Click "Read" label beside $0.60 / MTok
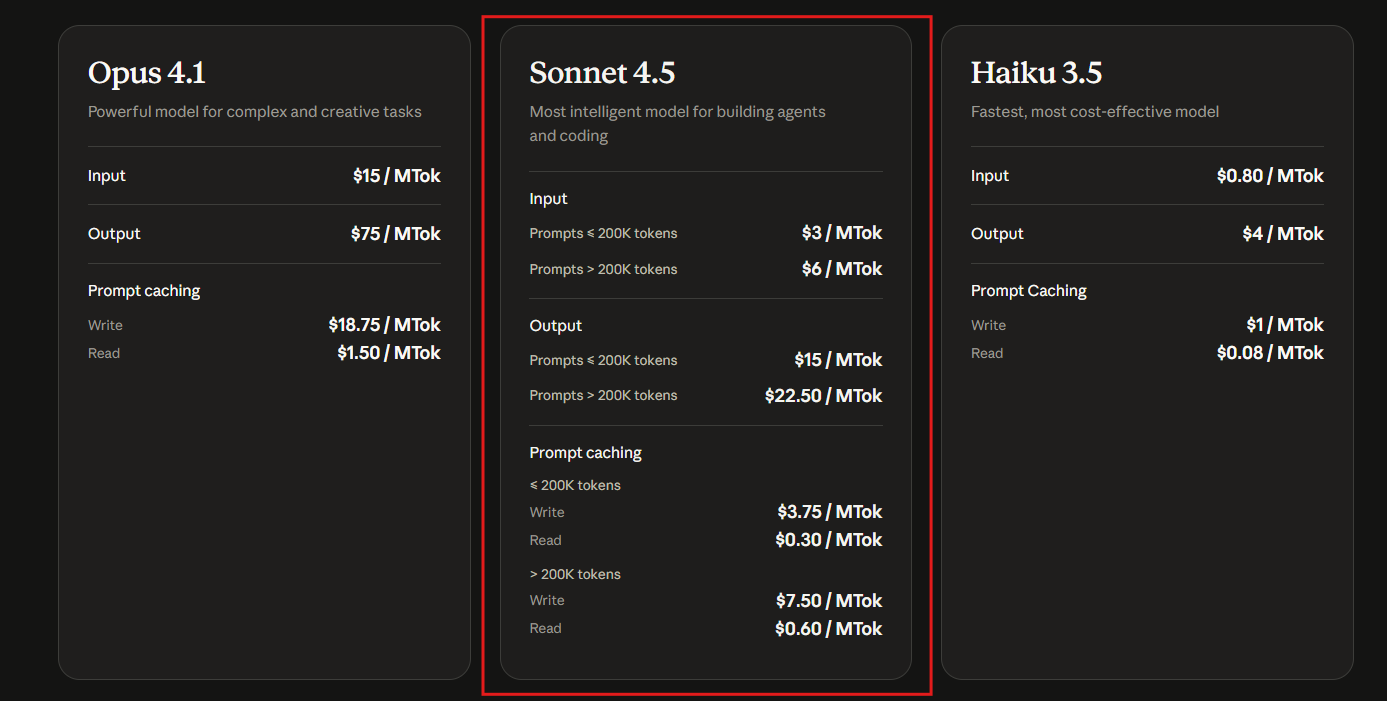 click(545, 628)
